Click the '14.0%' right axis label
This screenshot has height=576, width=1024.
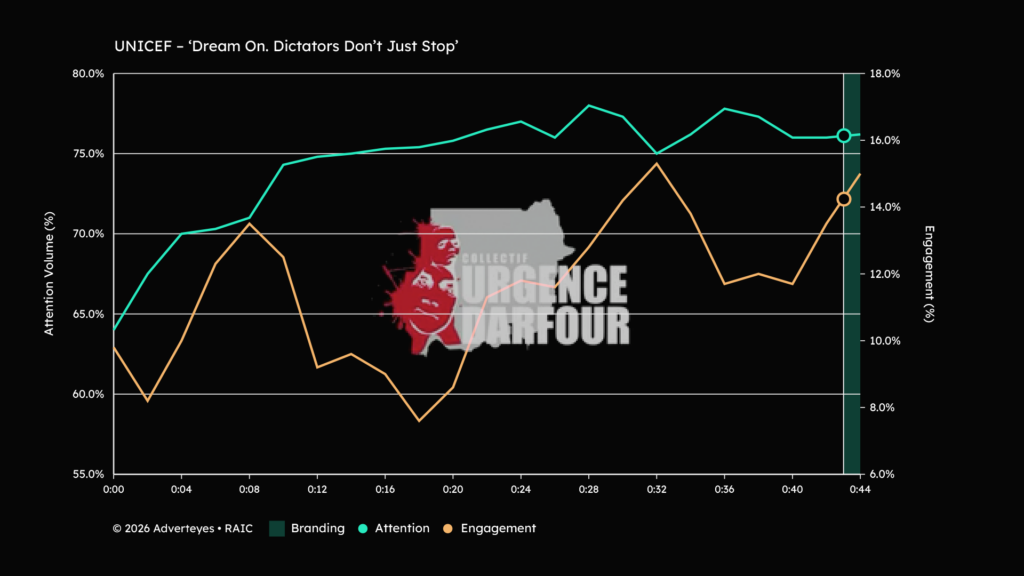tap(885, 207)
